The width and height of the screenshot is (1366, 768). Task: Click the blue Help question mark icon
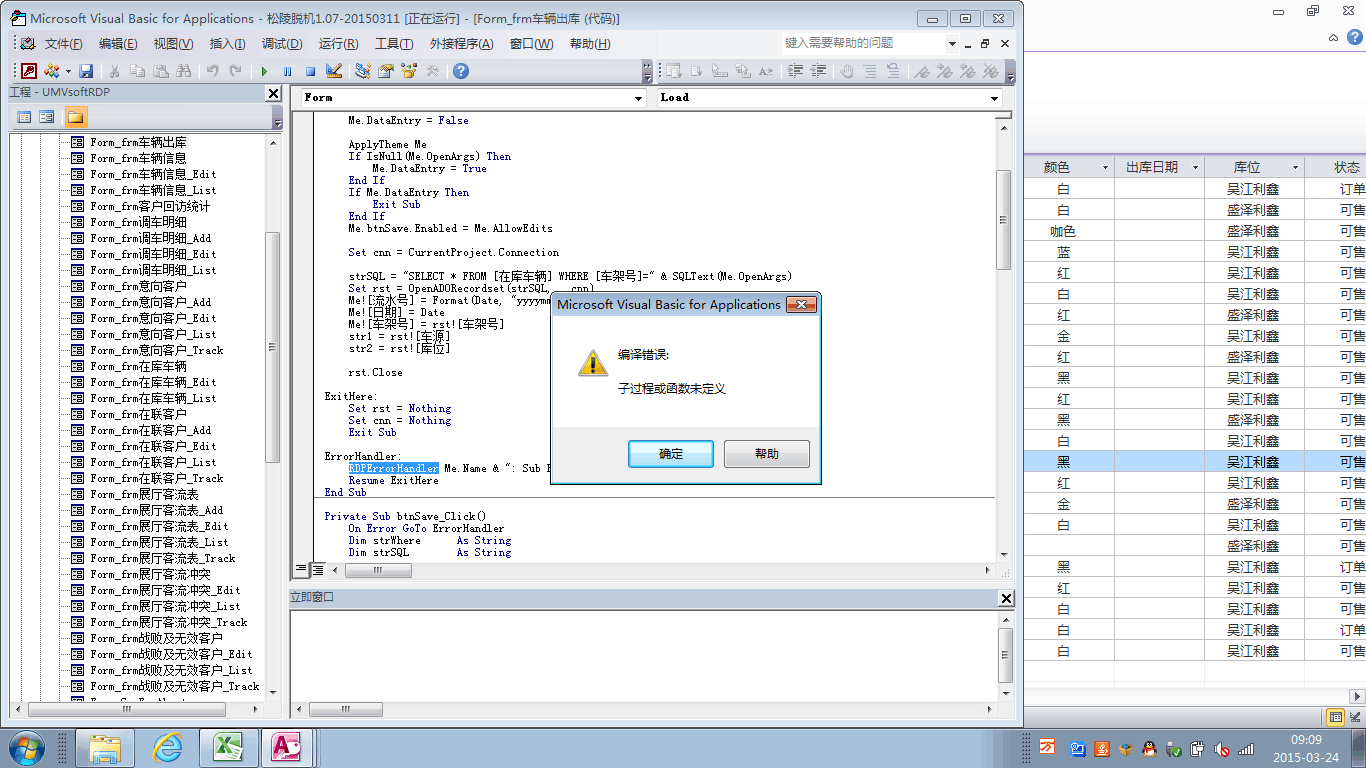(x=460, y=71)
